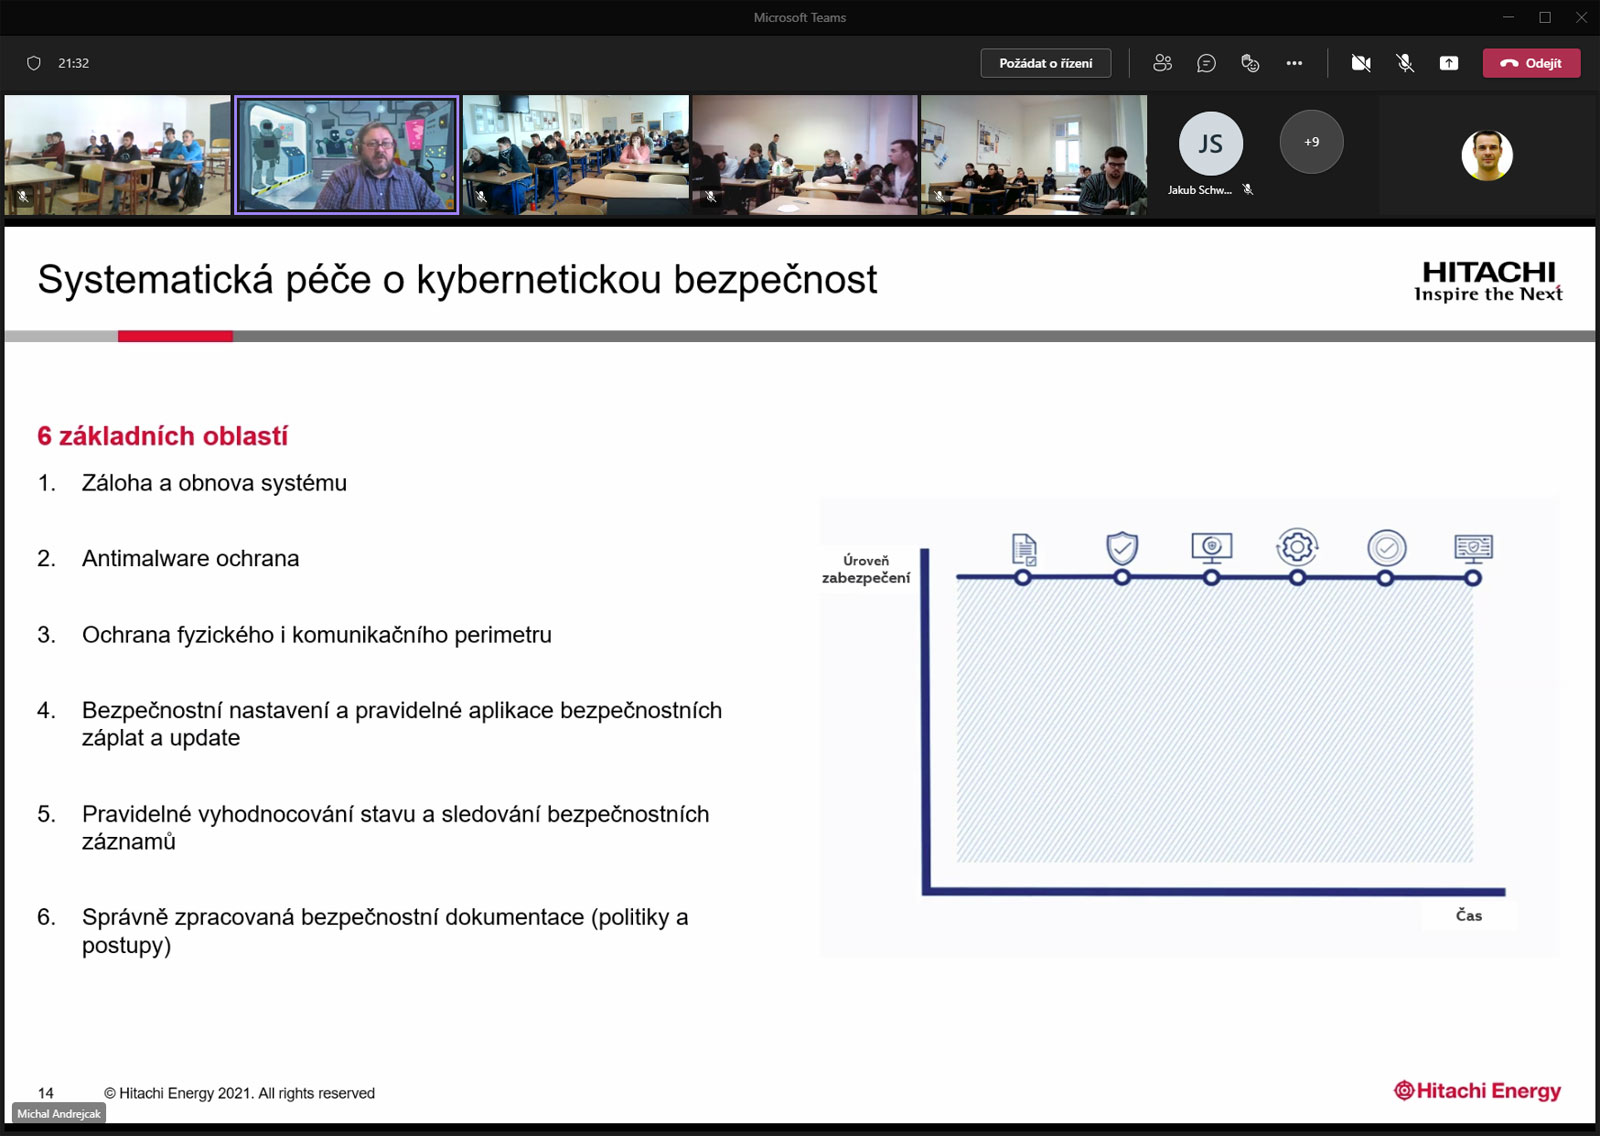Viewport: 1600px width, 1136px height.
Task: Select the first classroom video tile
Action: point(118,155)
